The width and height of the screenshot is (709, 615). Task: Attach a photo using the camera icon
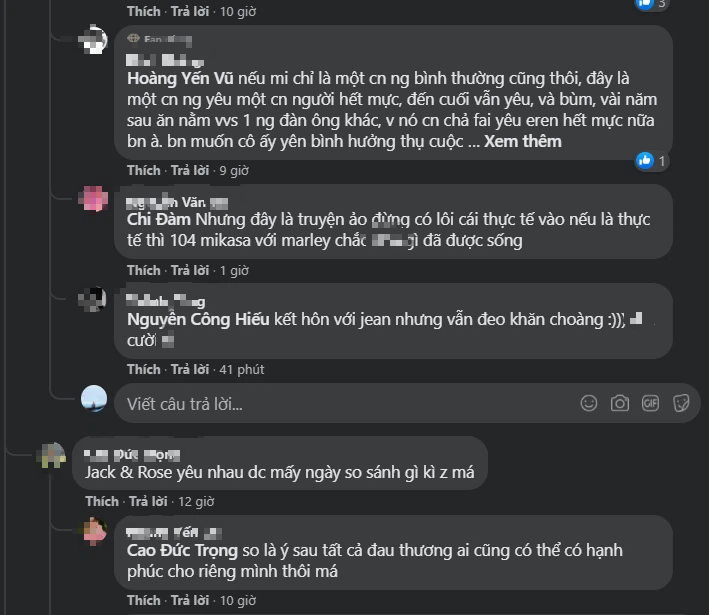(x=620, y=403)
